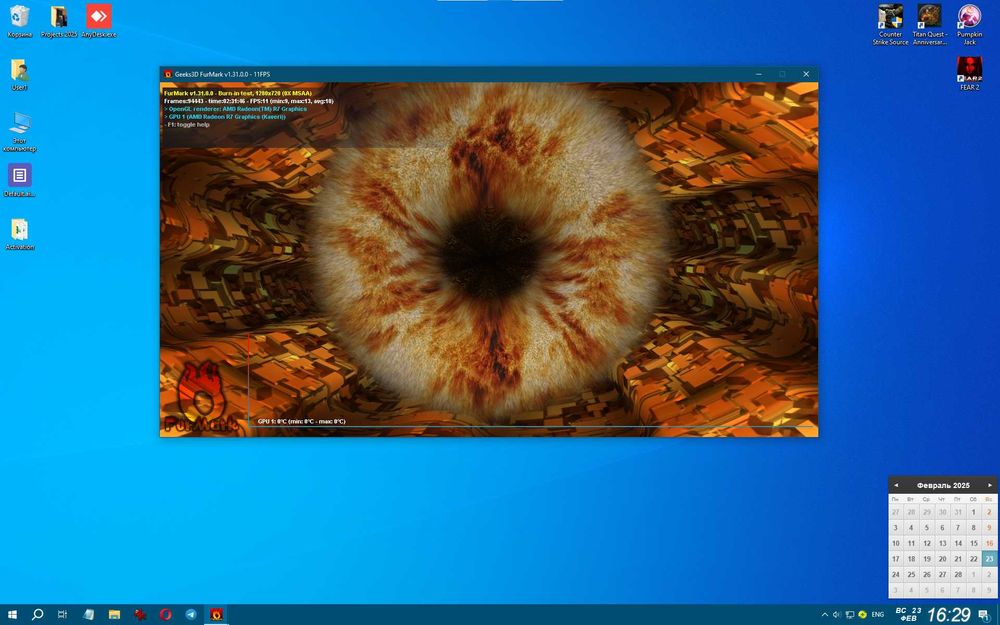Screen dimensions: 1000x625
Task: Open Telegram from the taskbar
Action: 191,614
